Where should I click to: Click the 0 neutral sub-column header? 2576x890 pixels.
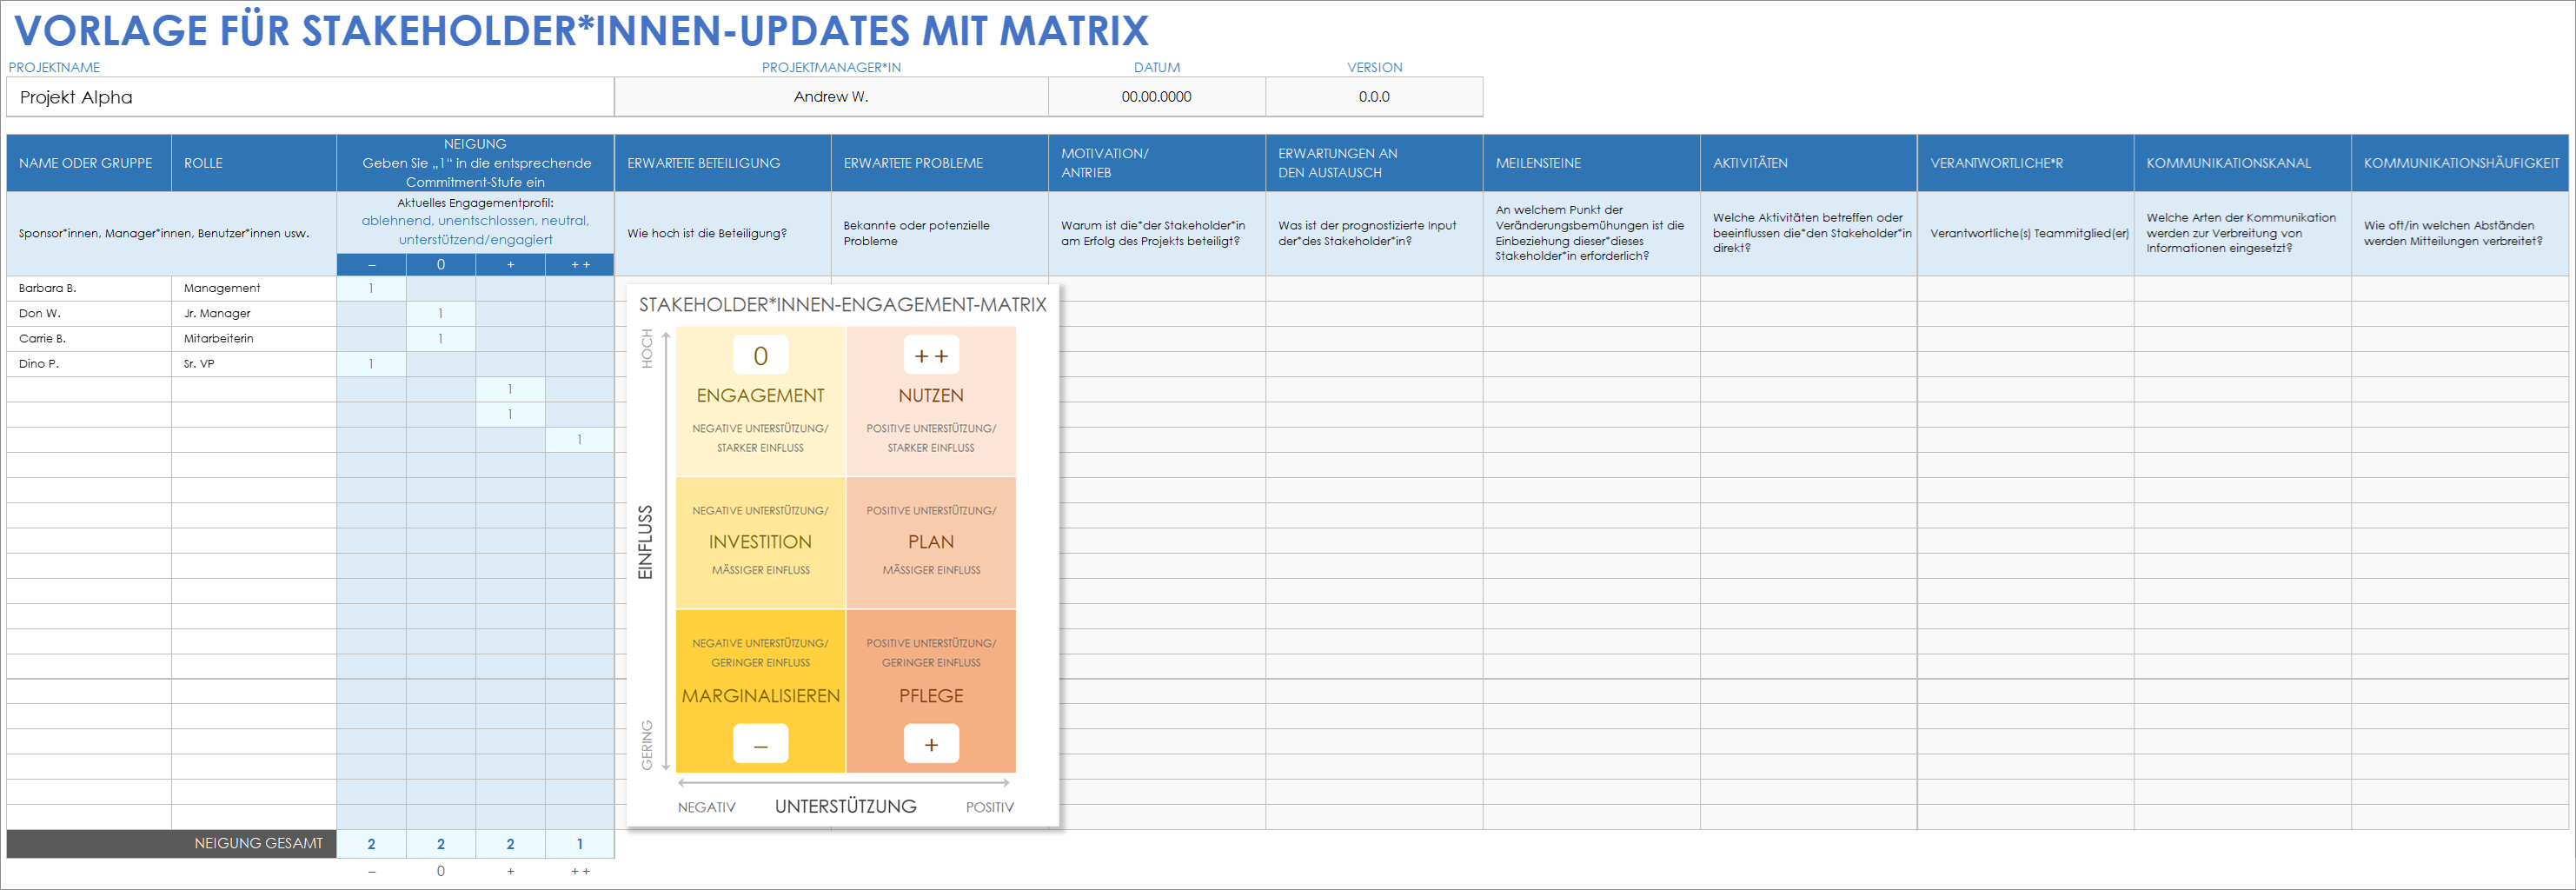[x=441, y=265]
